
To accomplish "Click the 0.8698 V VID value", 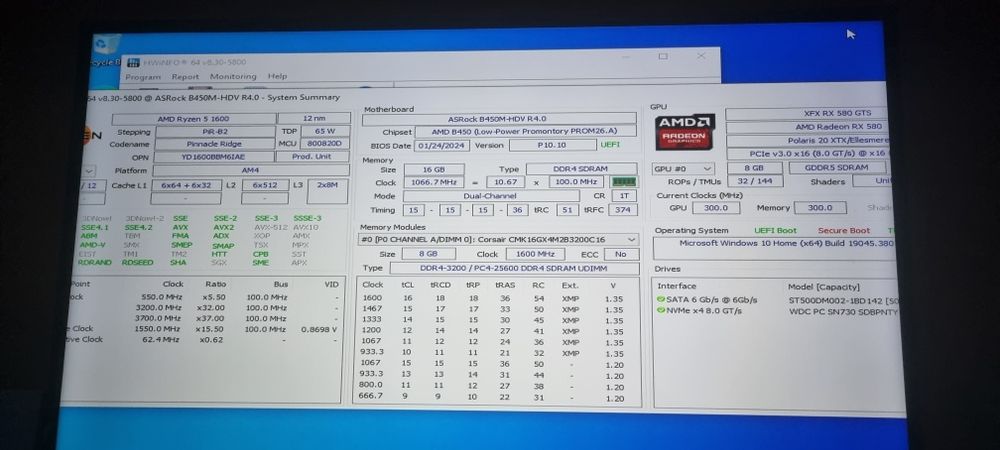I will 319,330.
